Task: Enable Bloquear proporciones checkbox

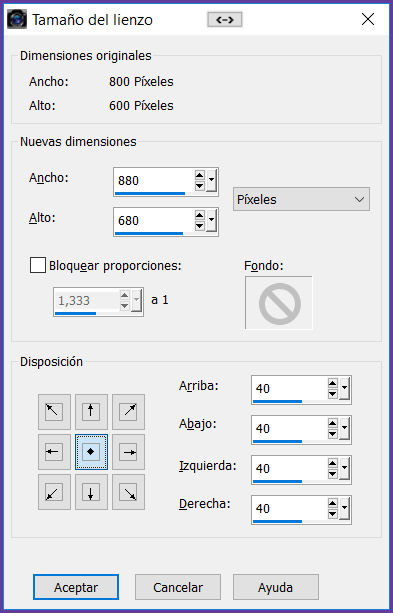Action: tap(38, 265)
